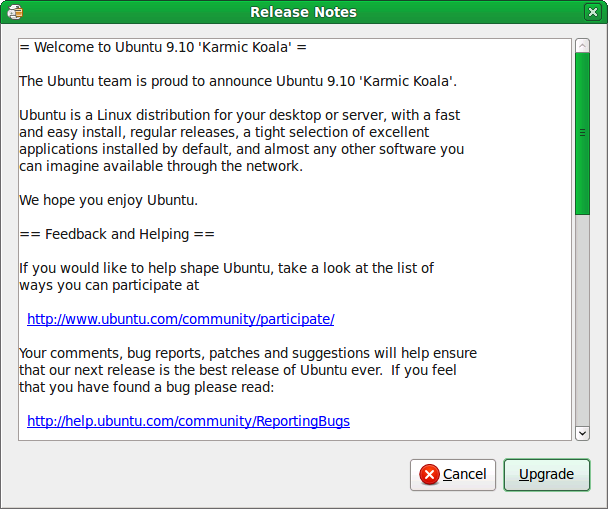Click the green vertical scrollbar thumb
The image size is (608, 509).
(x=582, y=132)
